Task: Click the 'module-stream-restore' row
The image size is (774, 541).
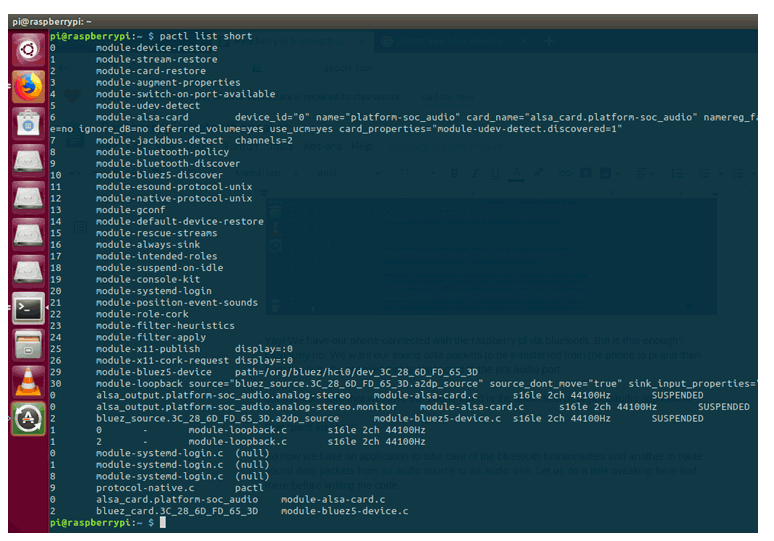Action: pos(156,59)
